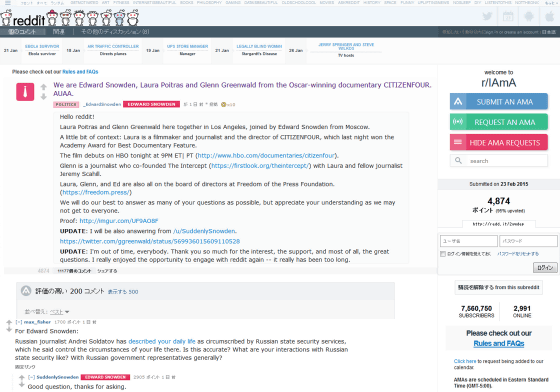Viewport: 560px width, 392px height.
Task: Click the redd.it short URL field
Action: (499, 224)
